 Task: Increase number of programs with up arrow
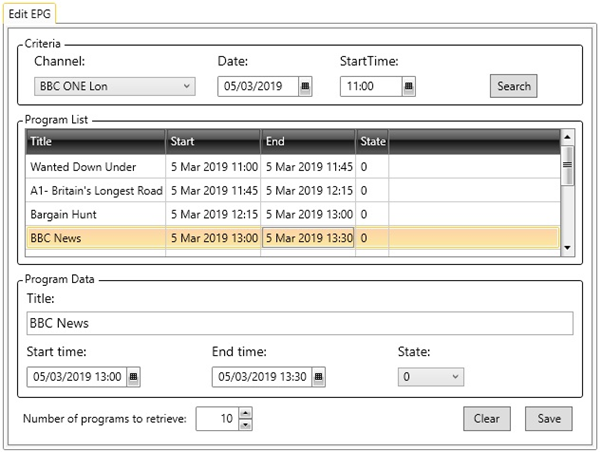(x=246, y=412)
